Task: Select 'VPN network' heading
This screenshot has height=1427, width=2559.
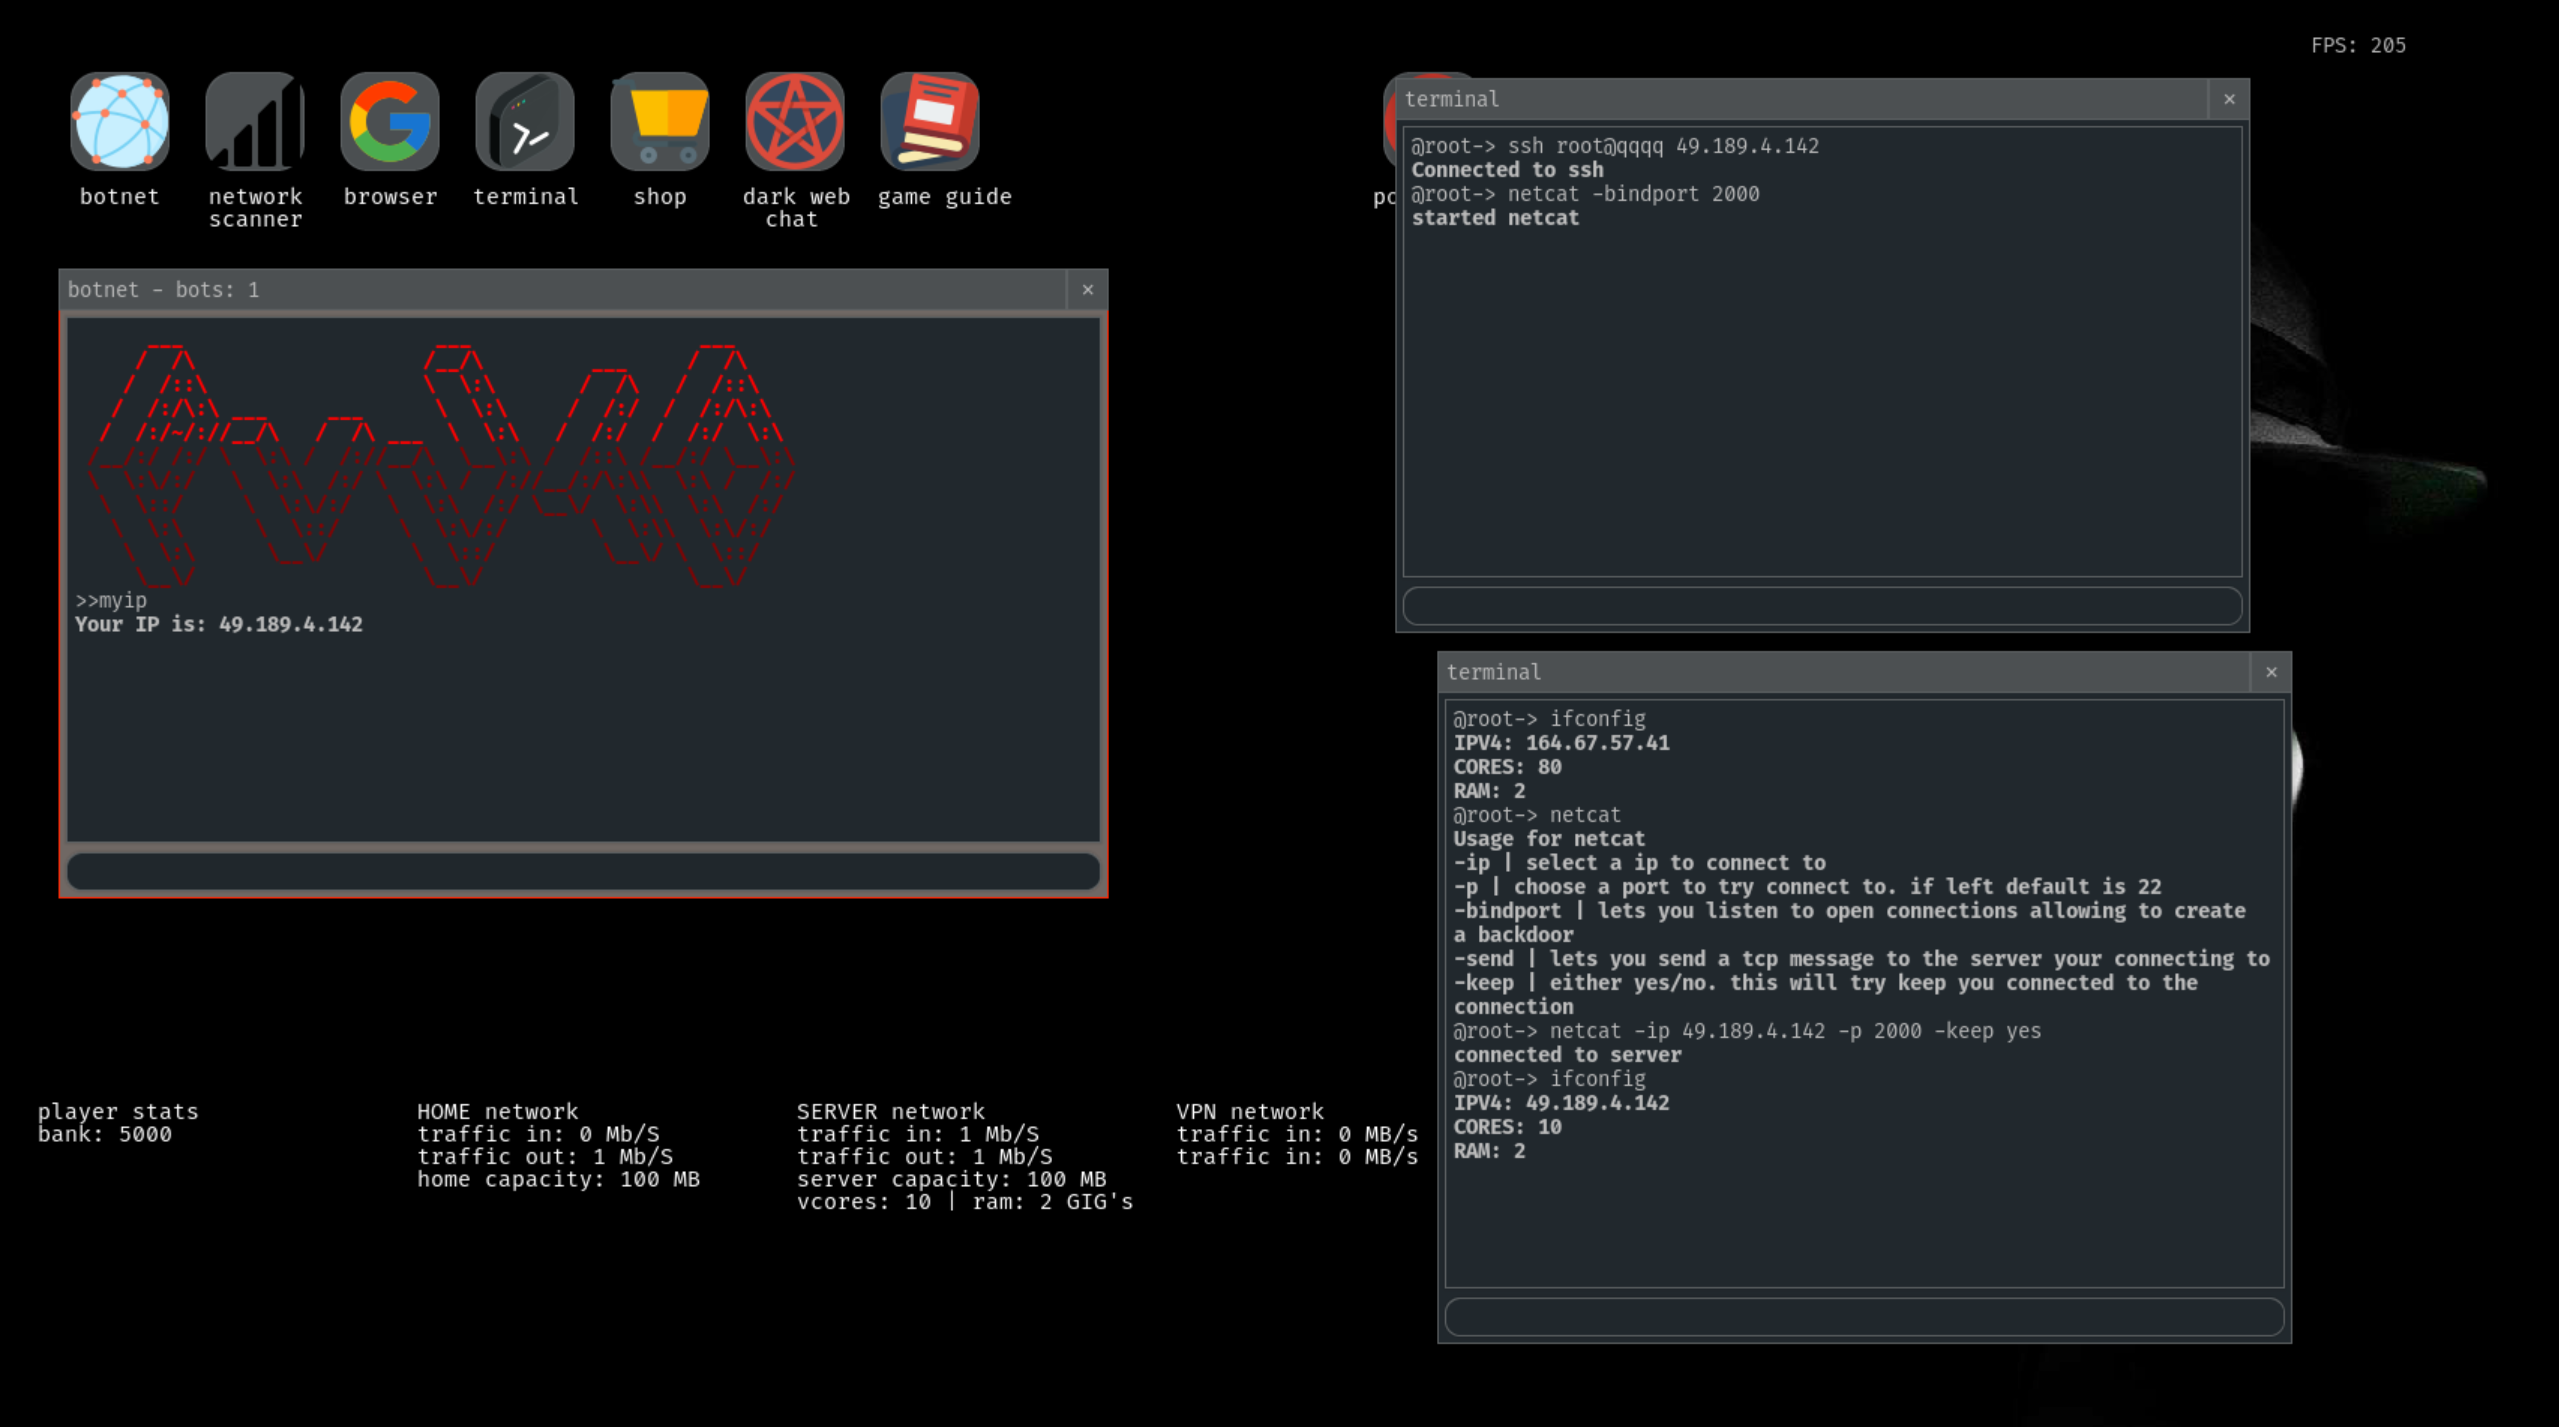Action: click(x=1249, y=1112)
